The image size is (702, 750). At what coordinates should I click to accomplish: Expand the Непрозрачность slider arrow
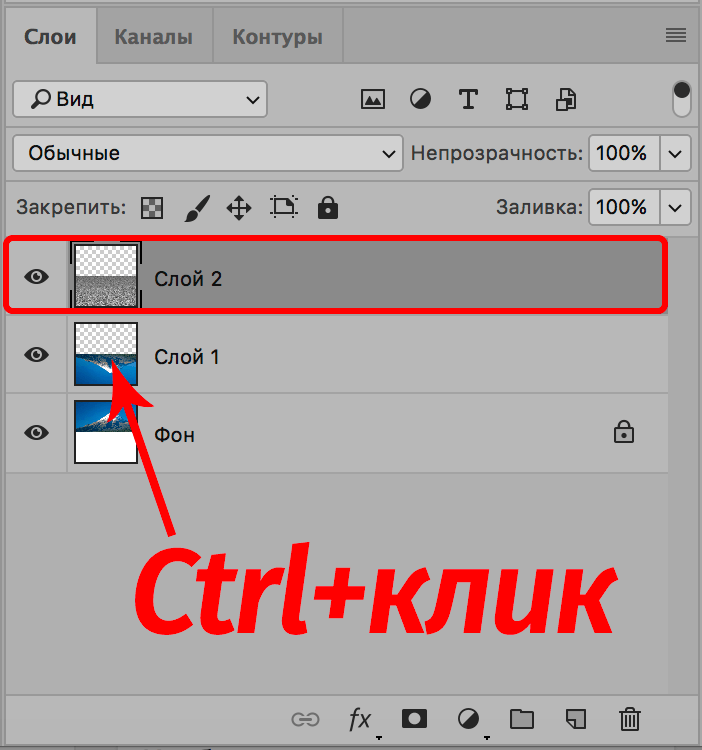675,154
